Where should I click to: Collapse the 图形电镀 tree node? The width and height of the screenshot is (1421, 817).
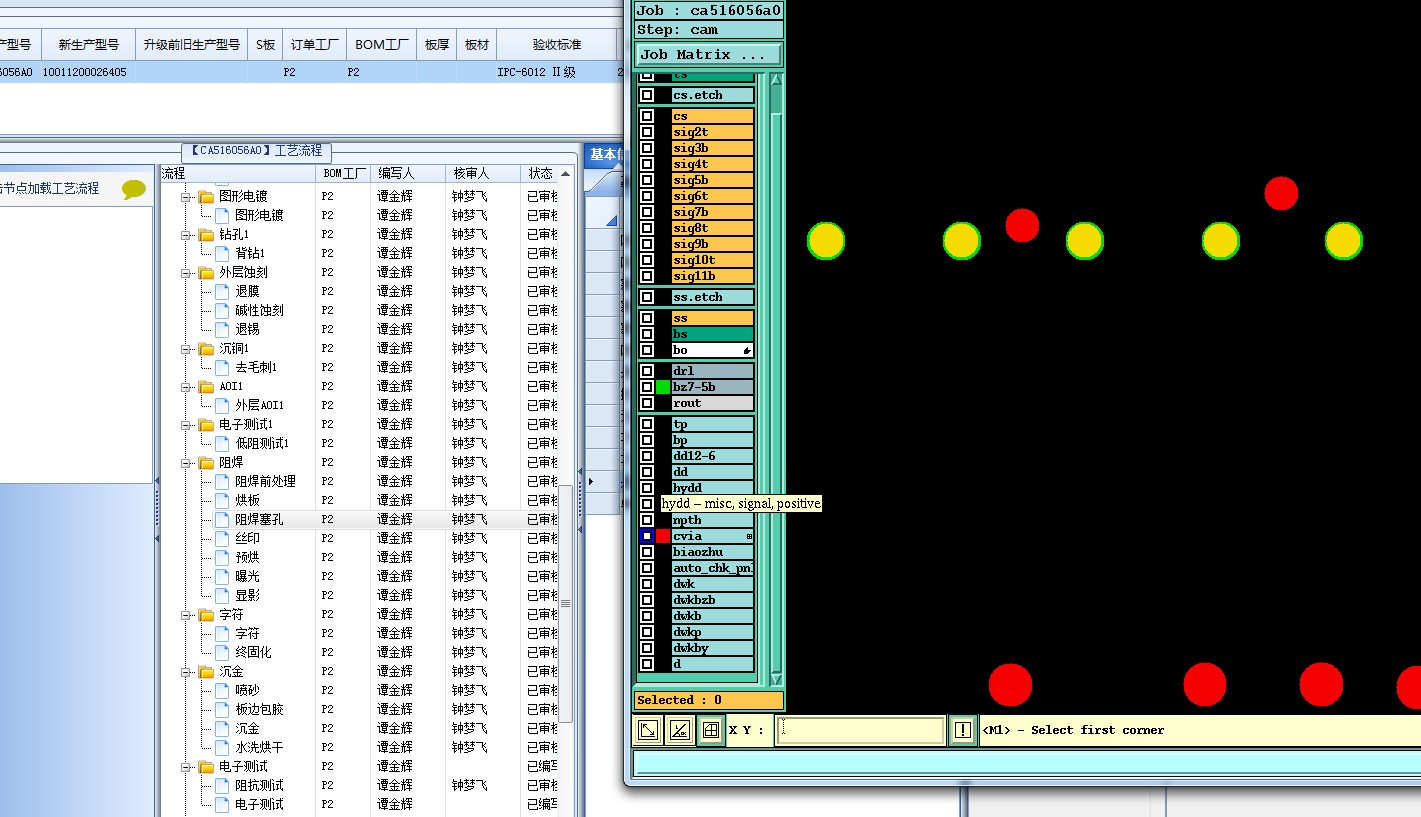[186, 196]
